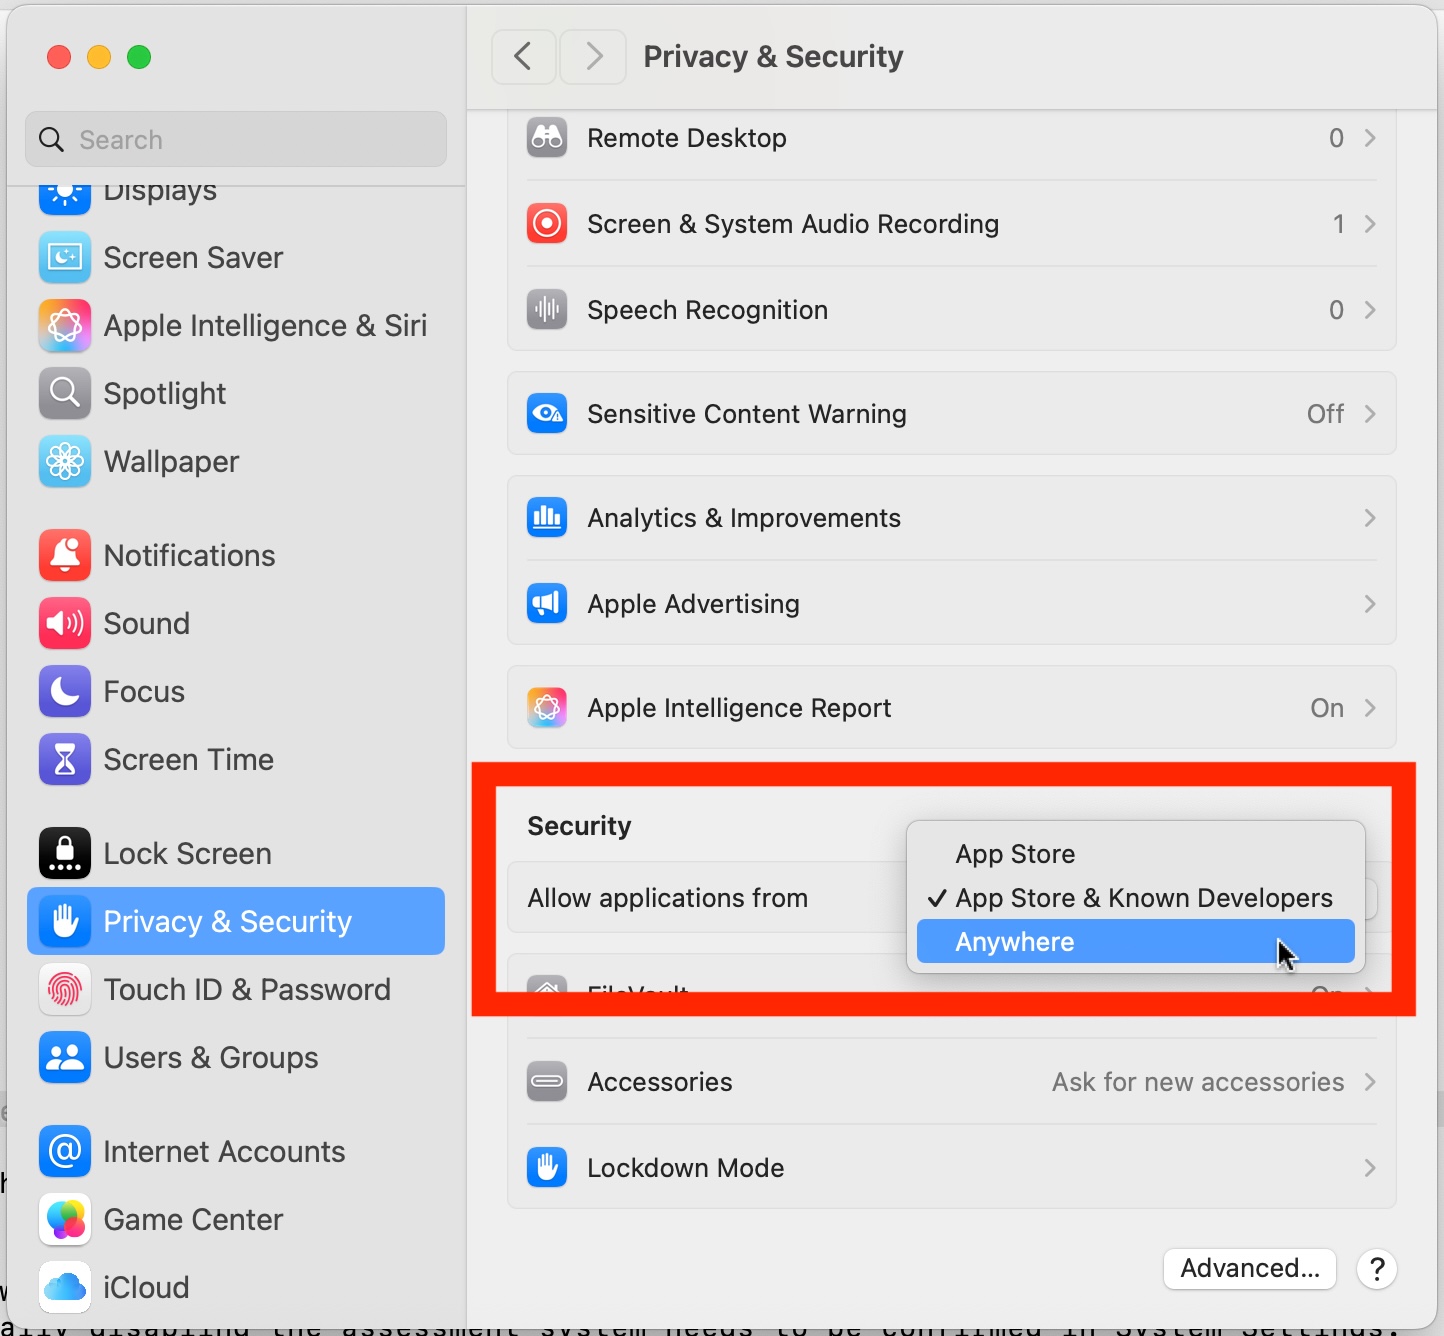This screenshot has width=1444, height=1336.
Task: Expand the Sensitive Content Warning chevron
Action: [x=1370, y=414]
